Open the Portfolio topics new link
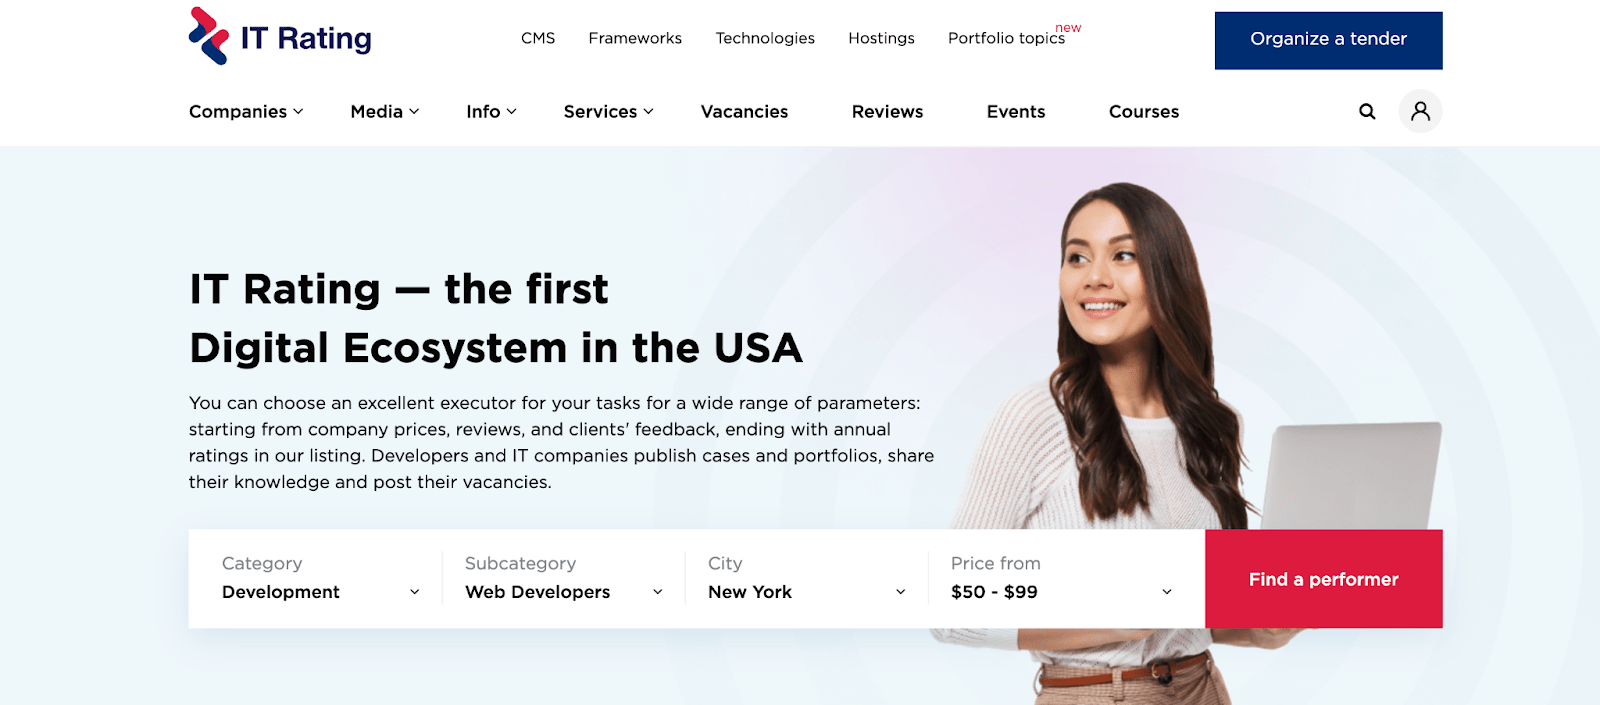Viewport: 1600px width, 705px height. (x=1014, y=36)
